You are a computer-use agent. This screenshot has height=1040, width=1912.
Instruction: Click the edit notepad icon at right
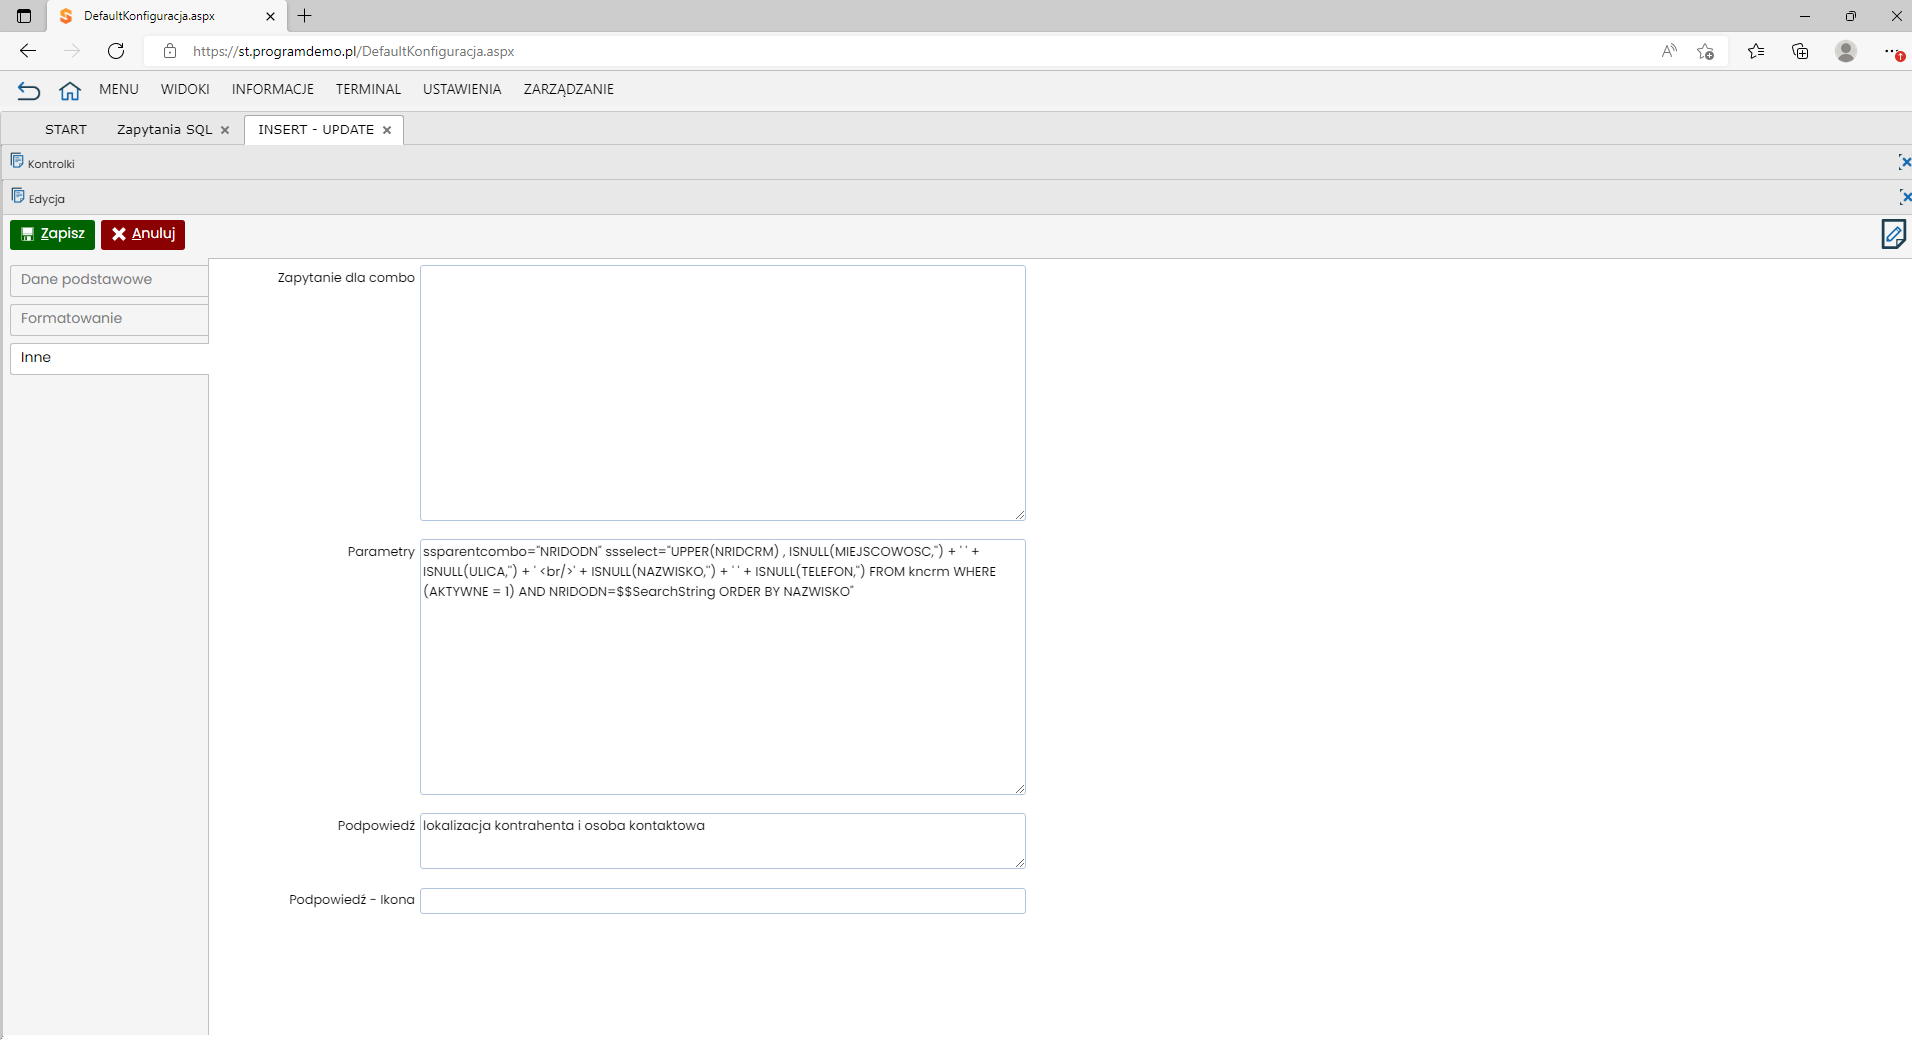coord(1893,234)
